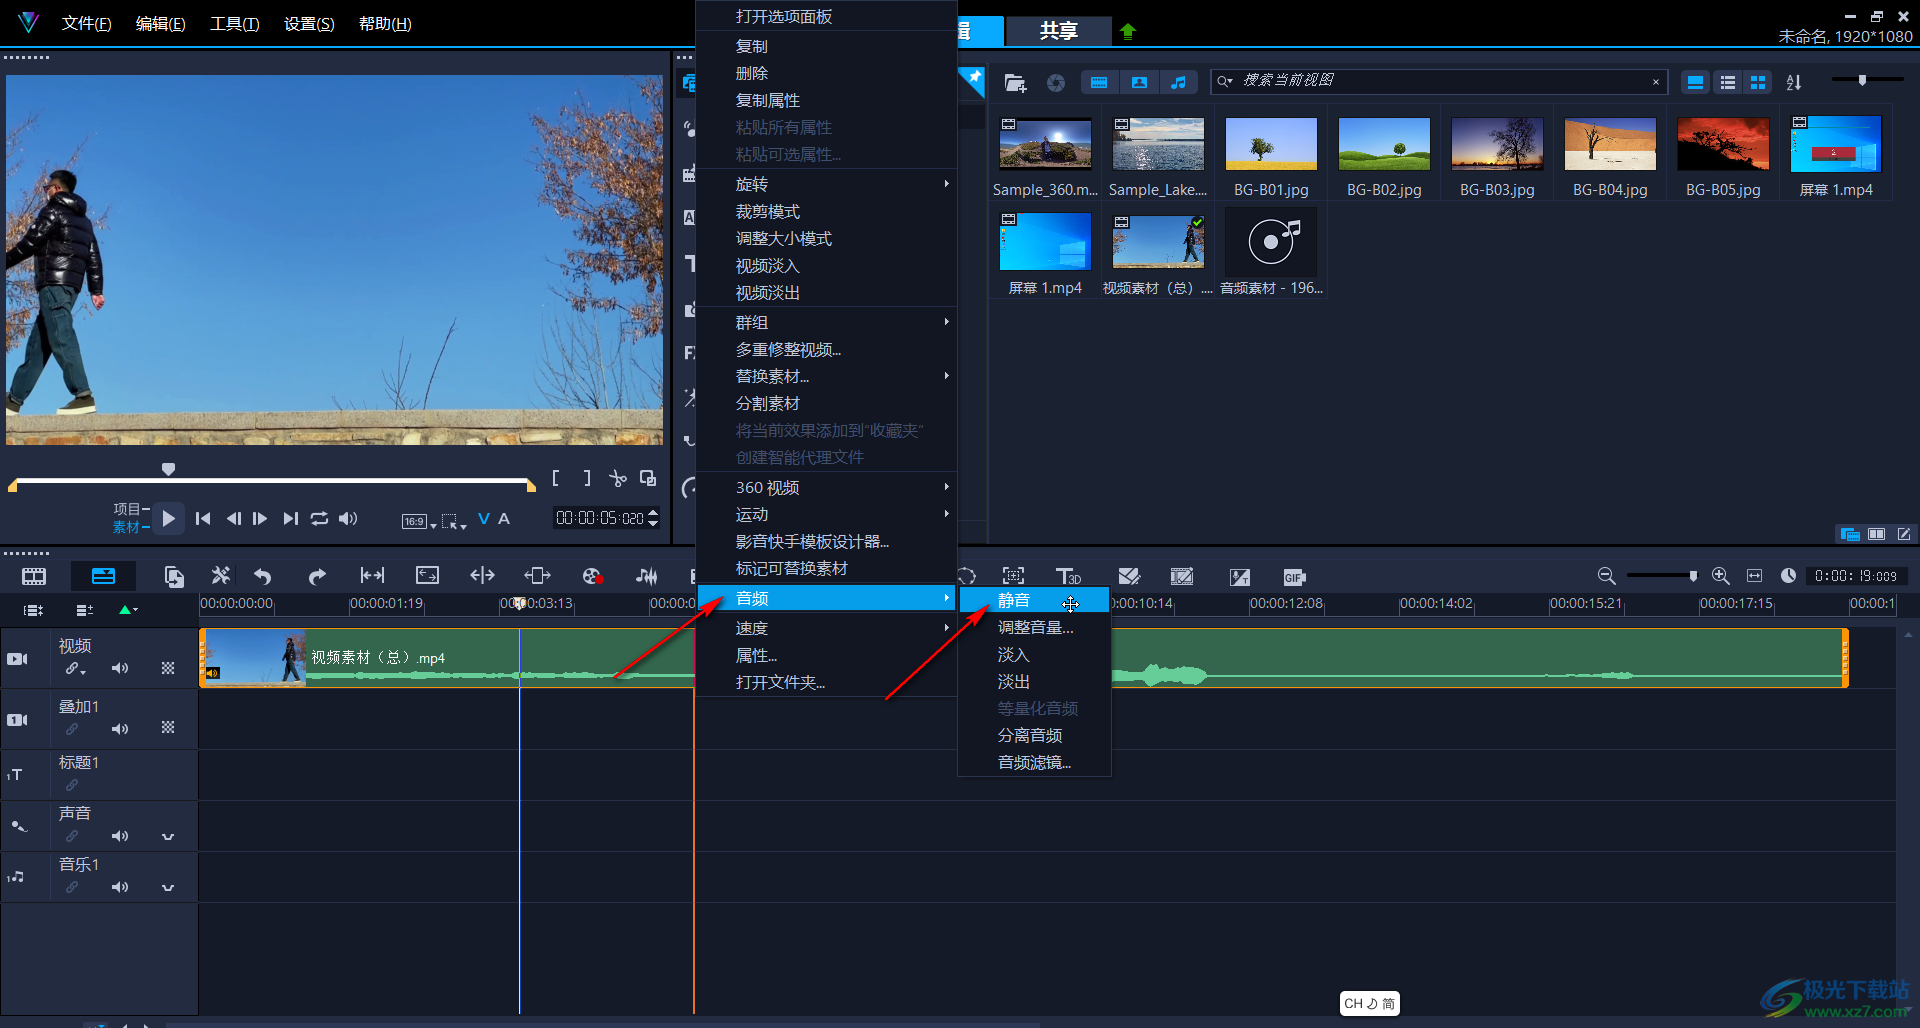The height and width of the screenshot is (1028, 1920).
Task: Expand the 速度 submenu
Action: click(x=826, y=628)
